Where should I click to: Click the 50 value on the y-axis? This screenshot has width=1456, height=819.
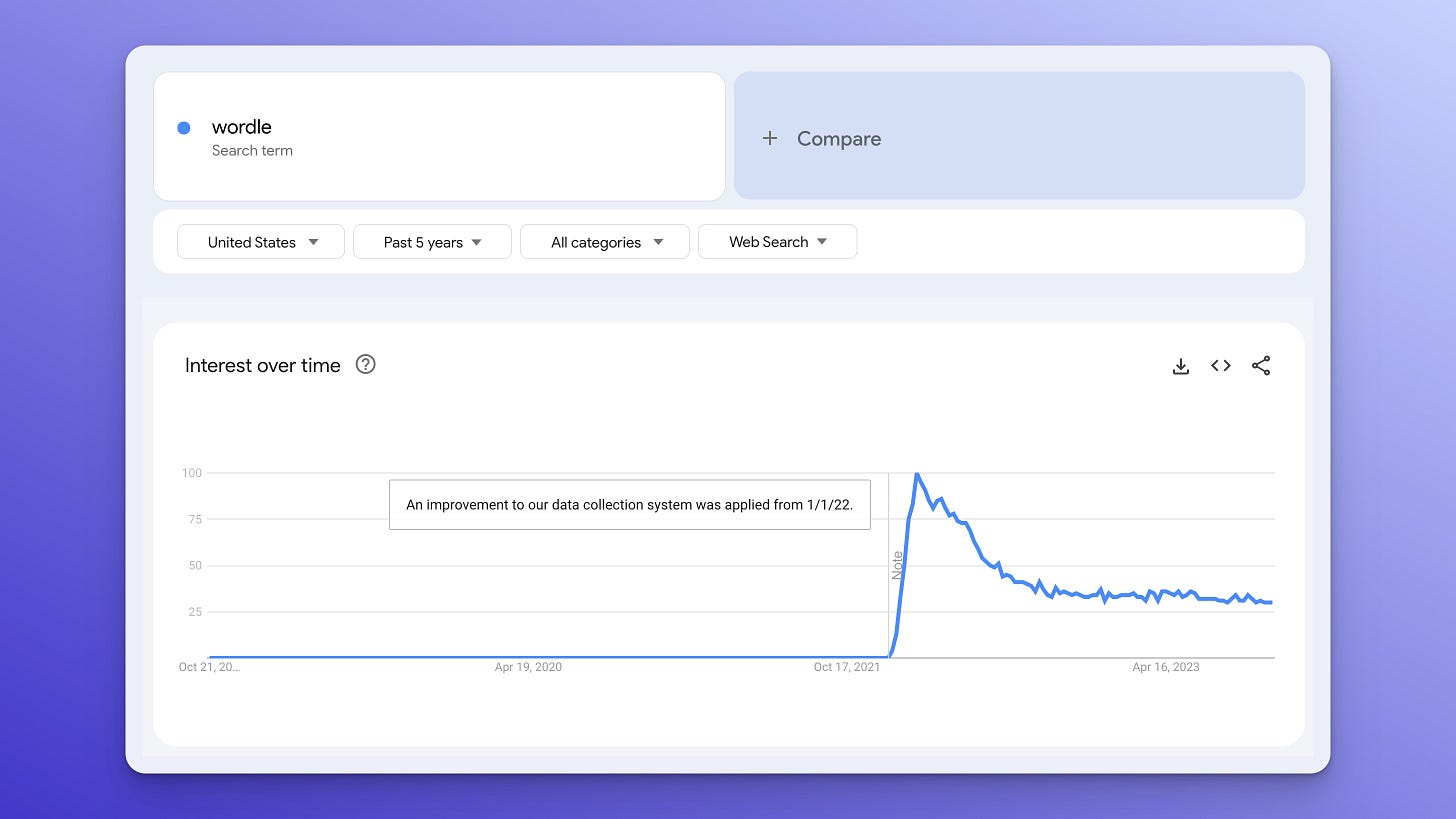tap(195, 566)
